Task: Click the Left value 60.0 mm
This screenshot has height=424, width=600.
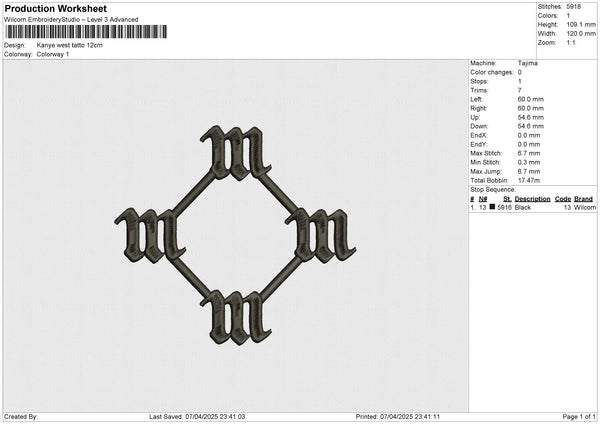Action: tap(530, 99)
